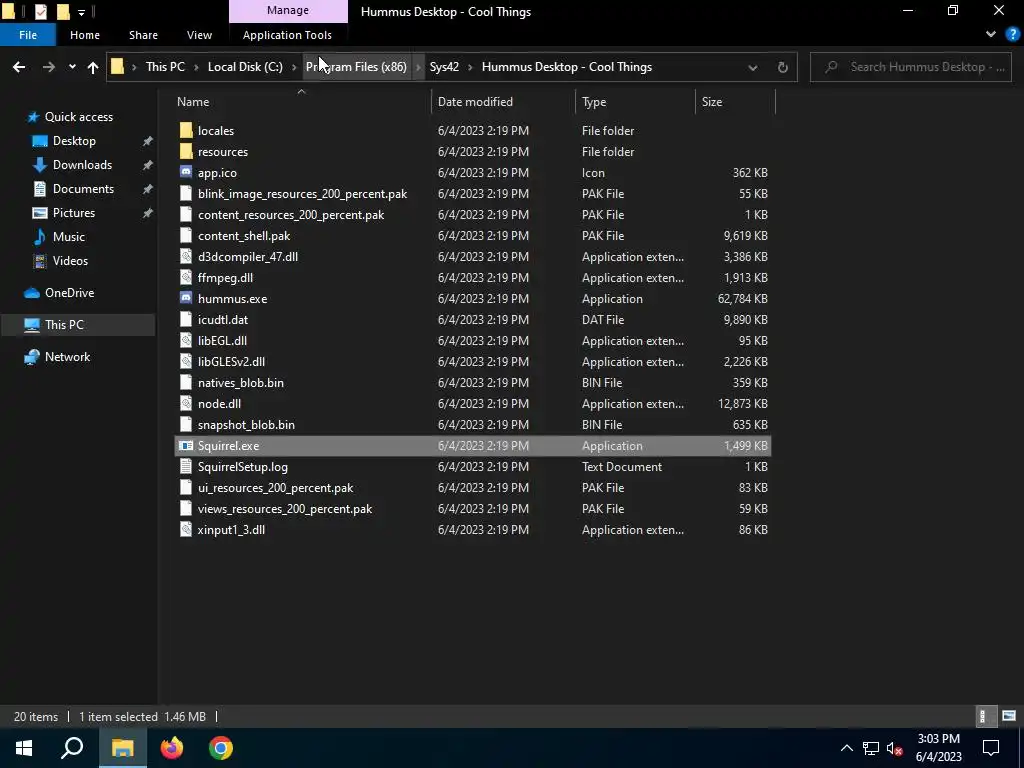This screenshot has width=1024, height=768.
Task: Select icudtl.dat file
Action: click(223, 319)
